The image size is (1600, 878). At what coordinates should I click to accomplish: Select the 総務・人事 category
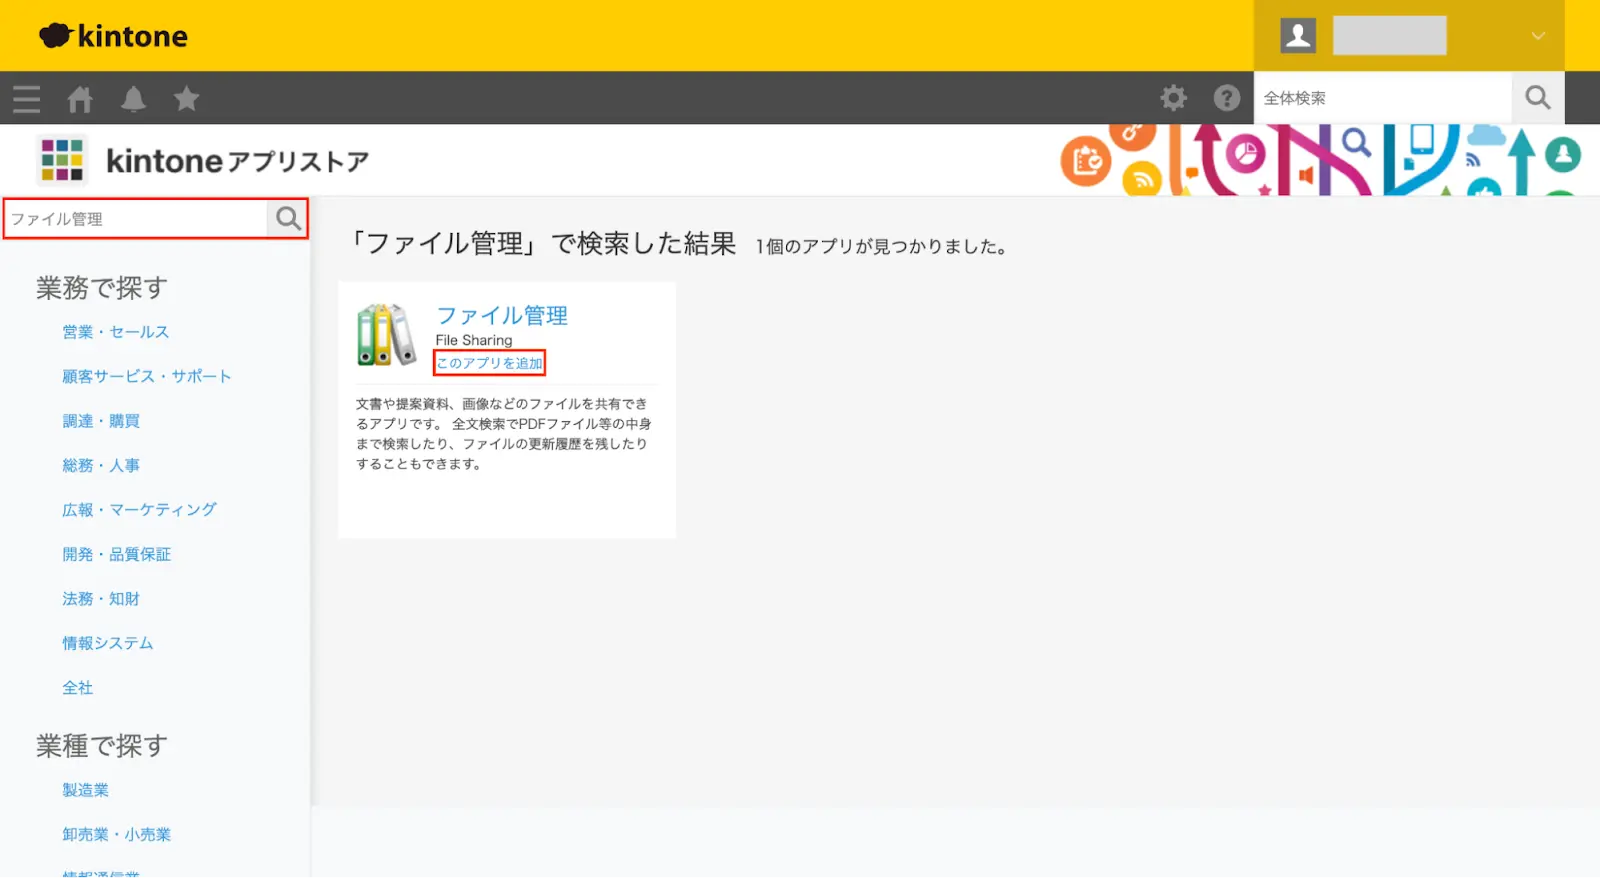coord(101,465)
